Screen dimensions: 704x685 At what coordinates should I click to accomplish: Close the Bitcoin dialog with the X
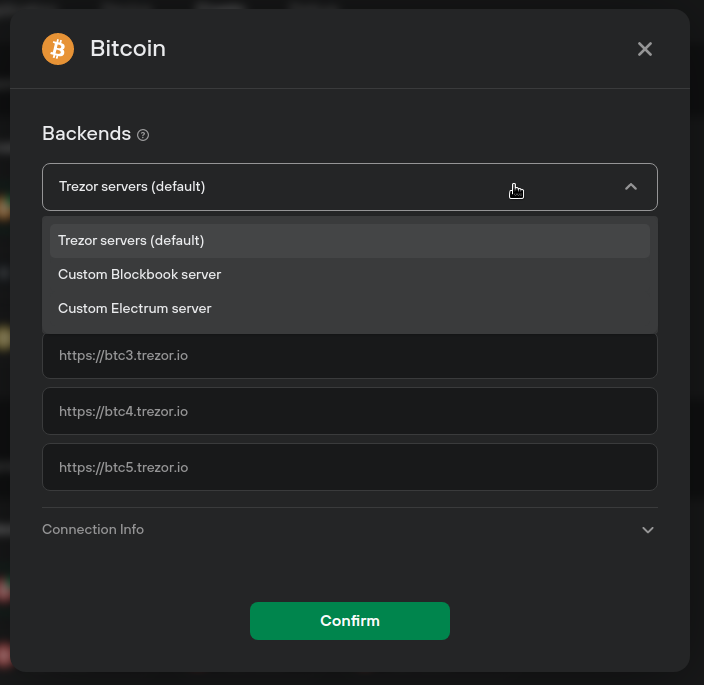pyautogui.click(x=645, y=49)
